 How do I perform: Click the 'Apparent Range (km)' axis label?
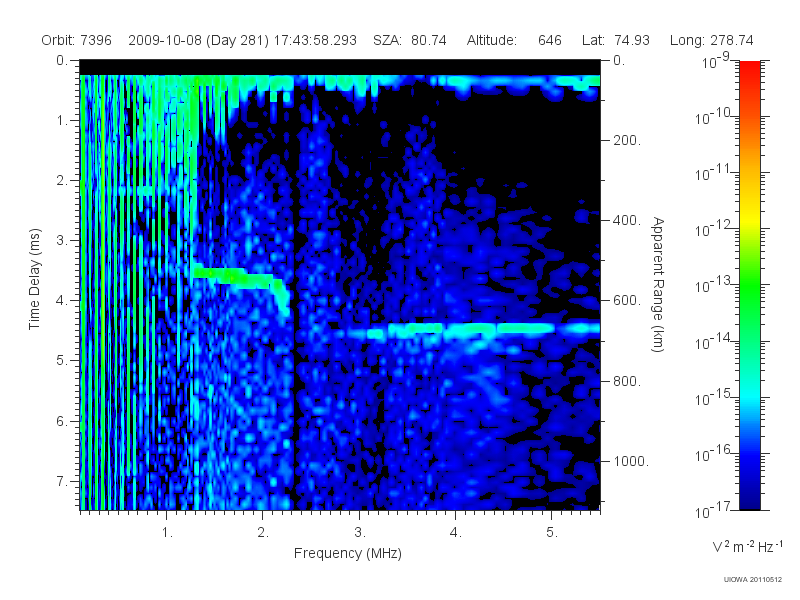point(658,284)
